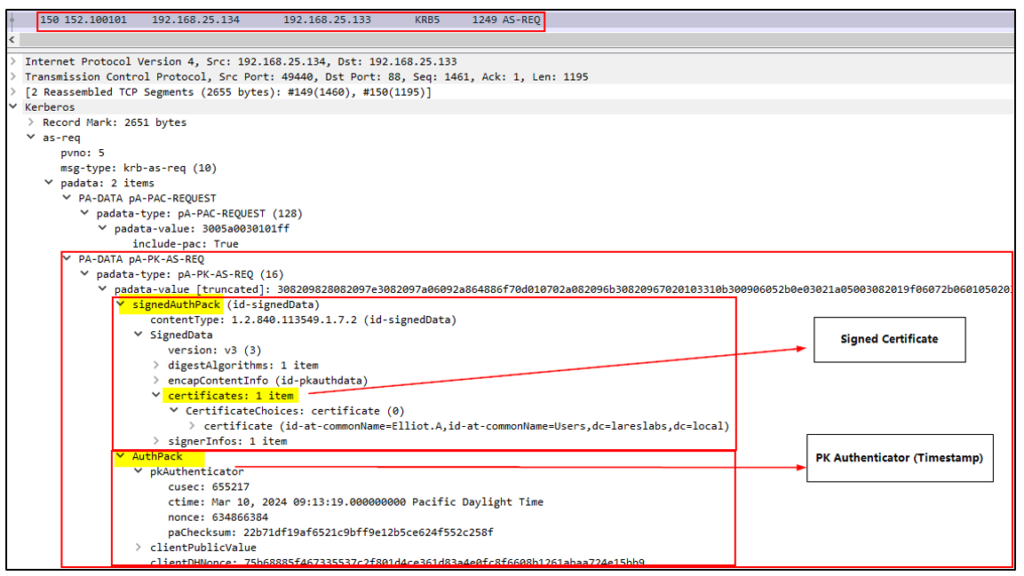The width and height of the screenshot is (1024, 576).
Task: Select clientDHNonce value line
Action: pos(397,562)
